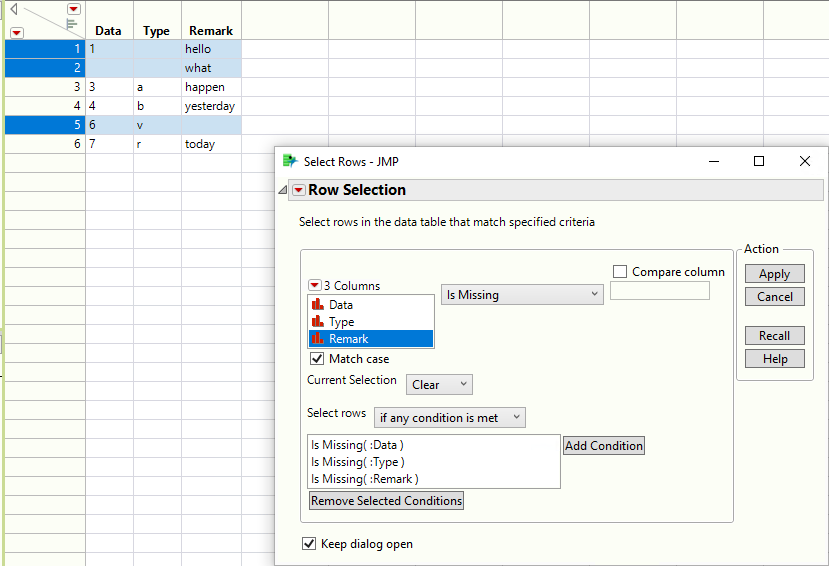This screenshot has height=566, width=829.
Task: Click the 3 Columns red triangle menu
Action: (315, 286)
